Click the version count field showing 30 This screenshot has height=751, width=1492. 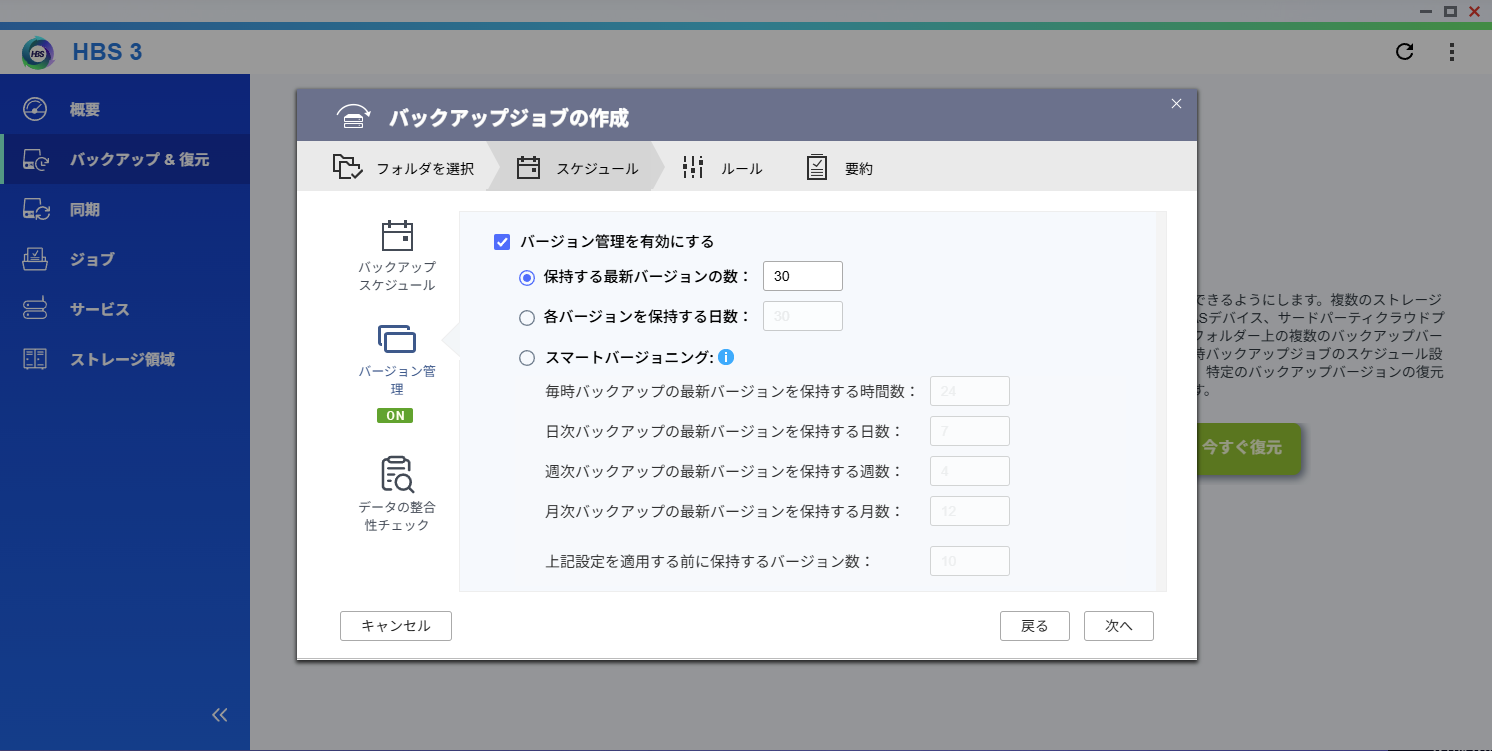[802, 276]
